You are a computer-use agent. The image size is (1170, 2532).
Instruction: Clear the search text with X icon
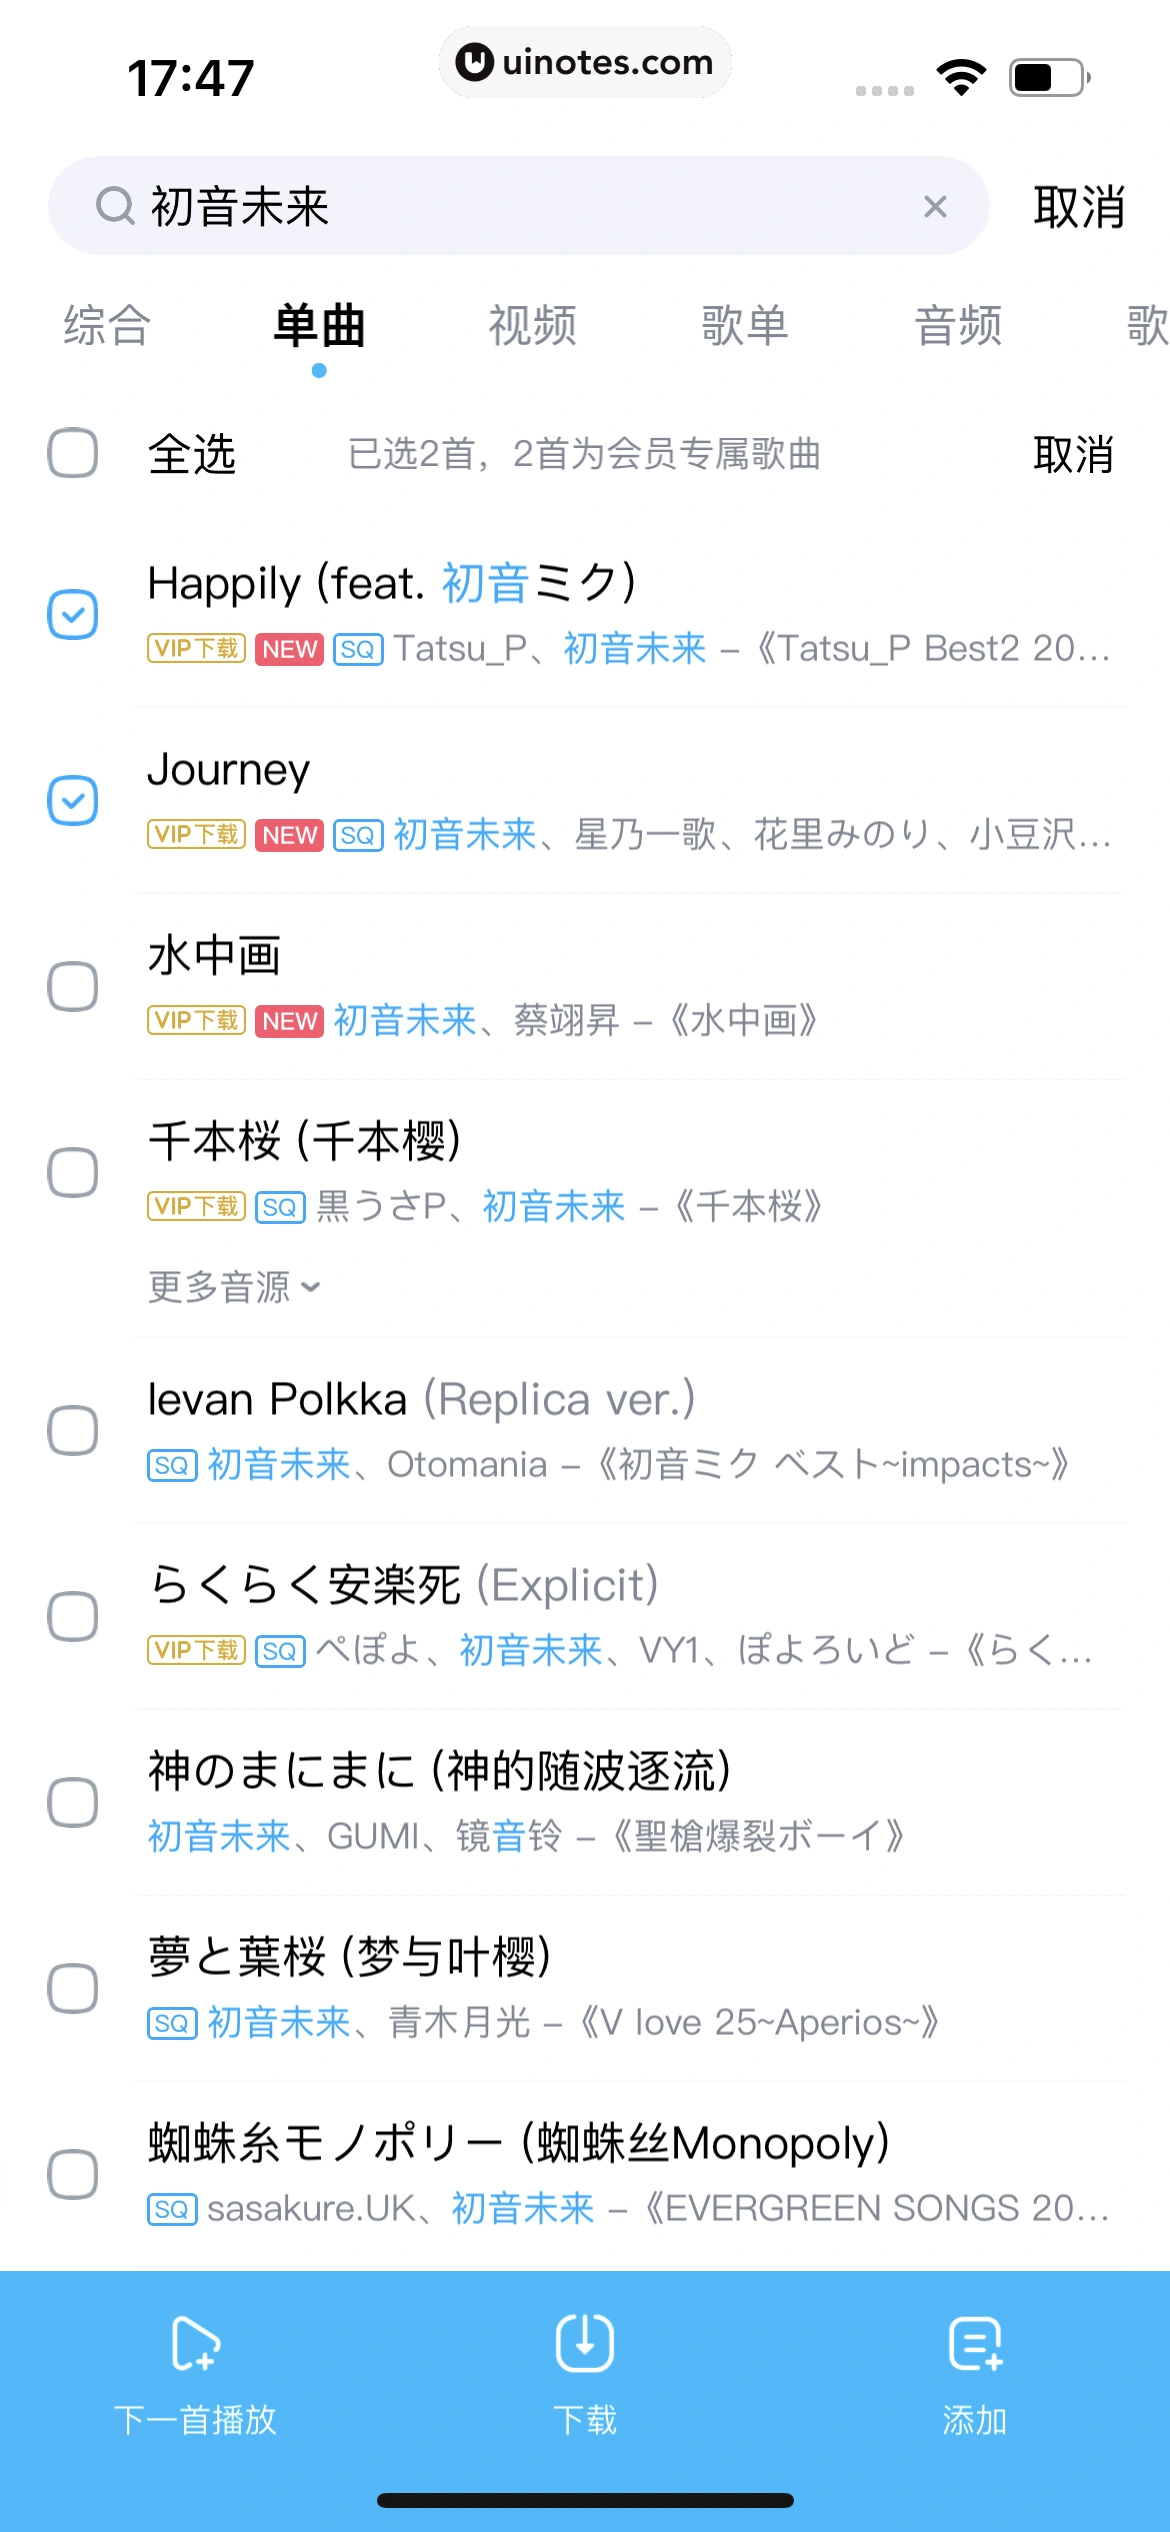[x=935, y=207]
